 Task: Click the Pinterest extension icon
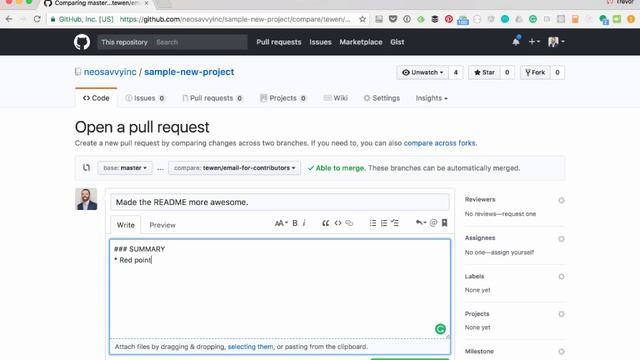449,19
